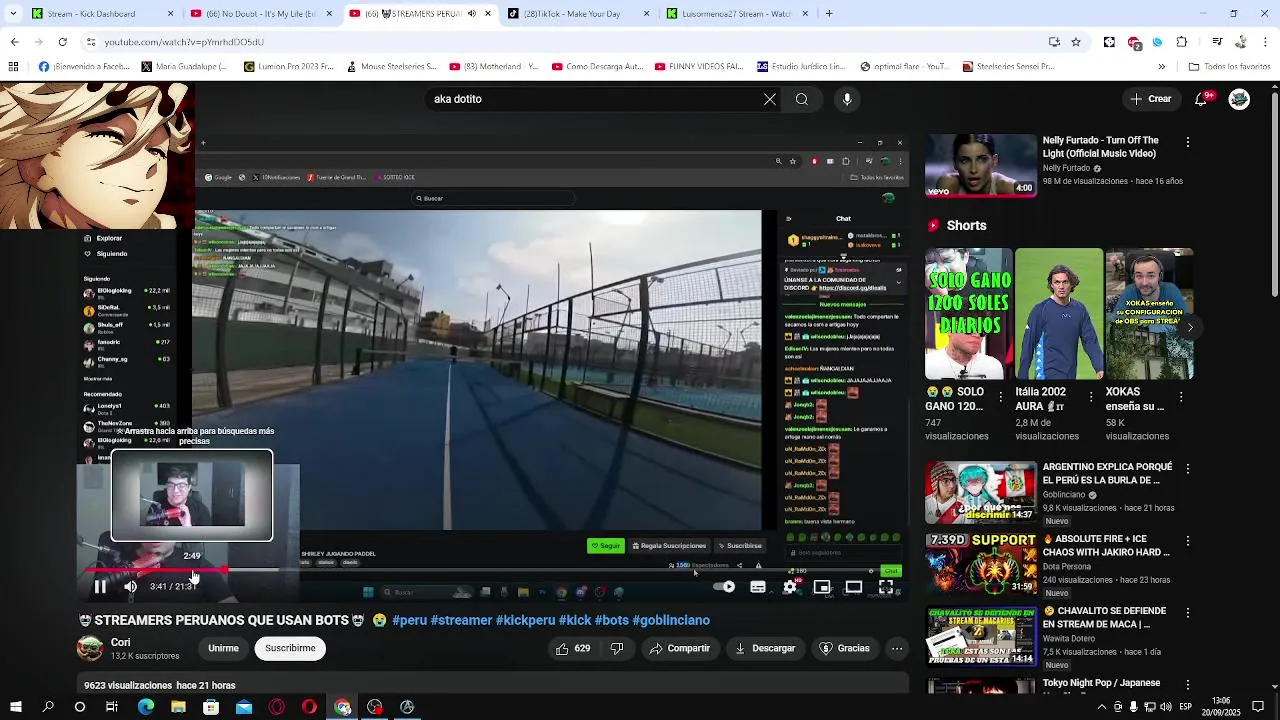Image resolution: width=1280 pixels, height=720 pixels.
Task: Open options for Nelly Furtado video
Action: (1188, 142)
